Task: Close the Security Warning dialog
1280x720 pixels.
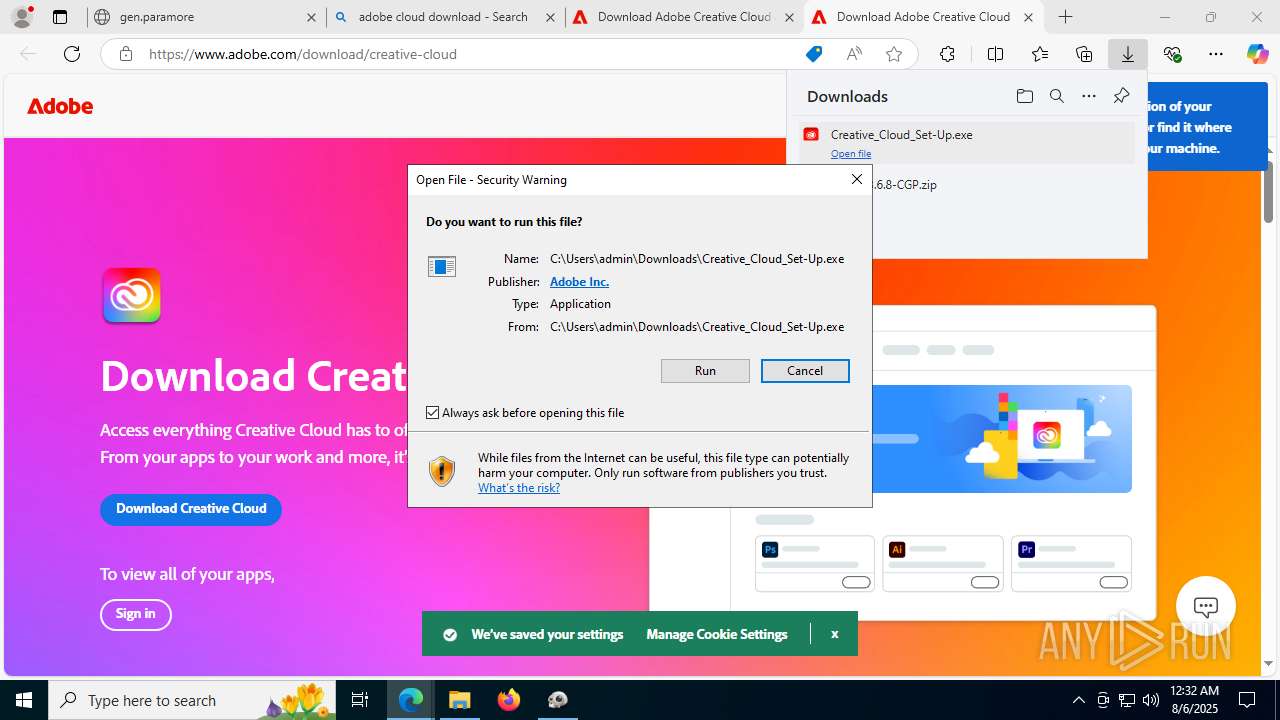Action: point(856,179)
